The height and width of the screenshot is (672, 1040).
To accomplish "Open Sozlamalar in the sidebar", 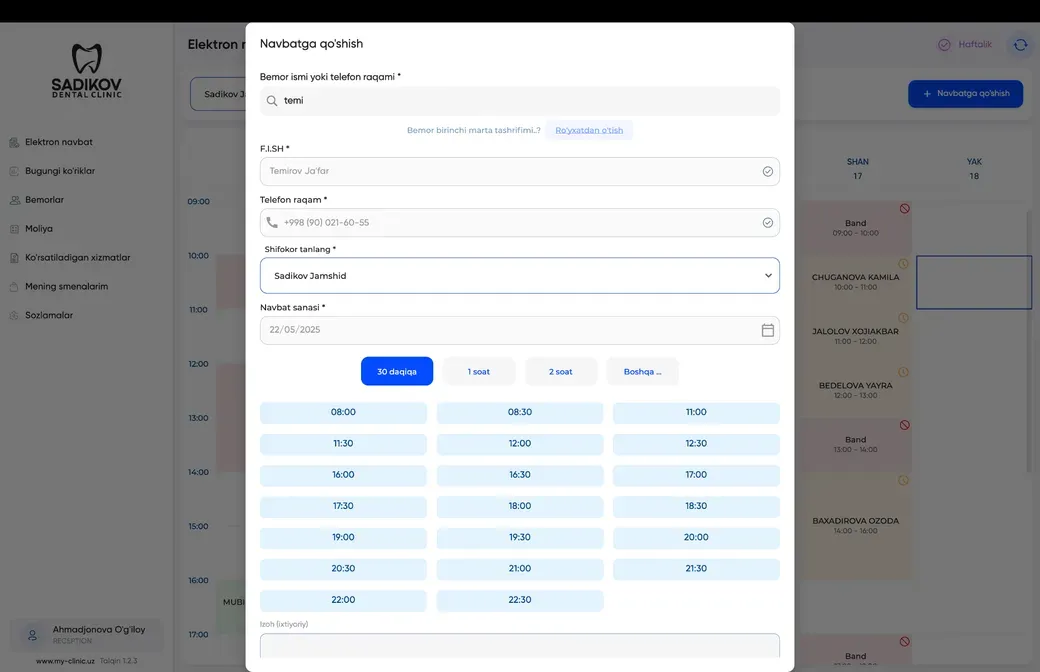I will pos(49,315).
